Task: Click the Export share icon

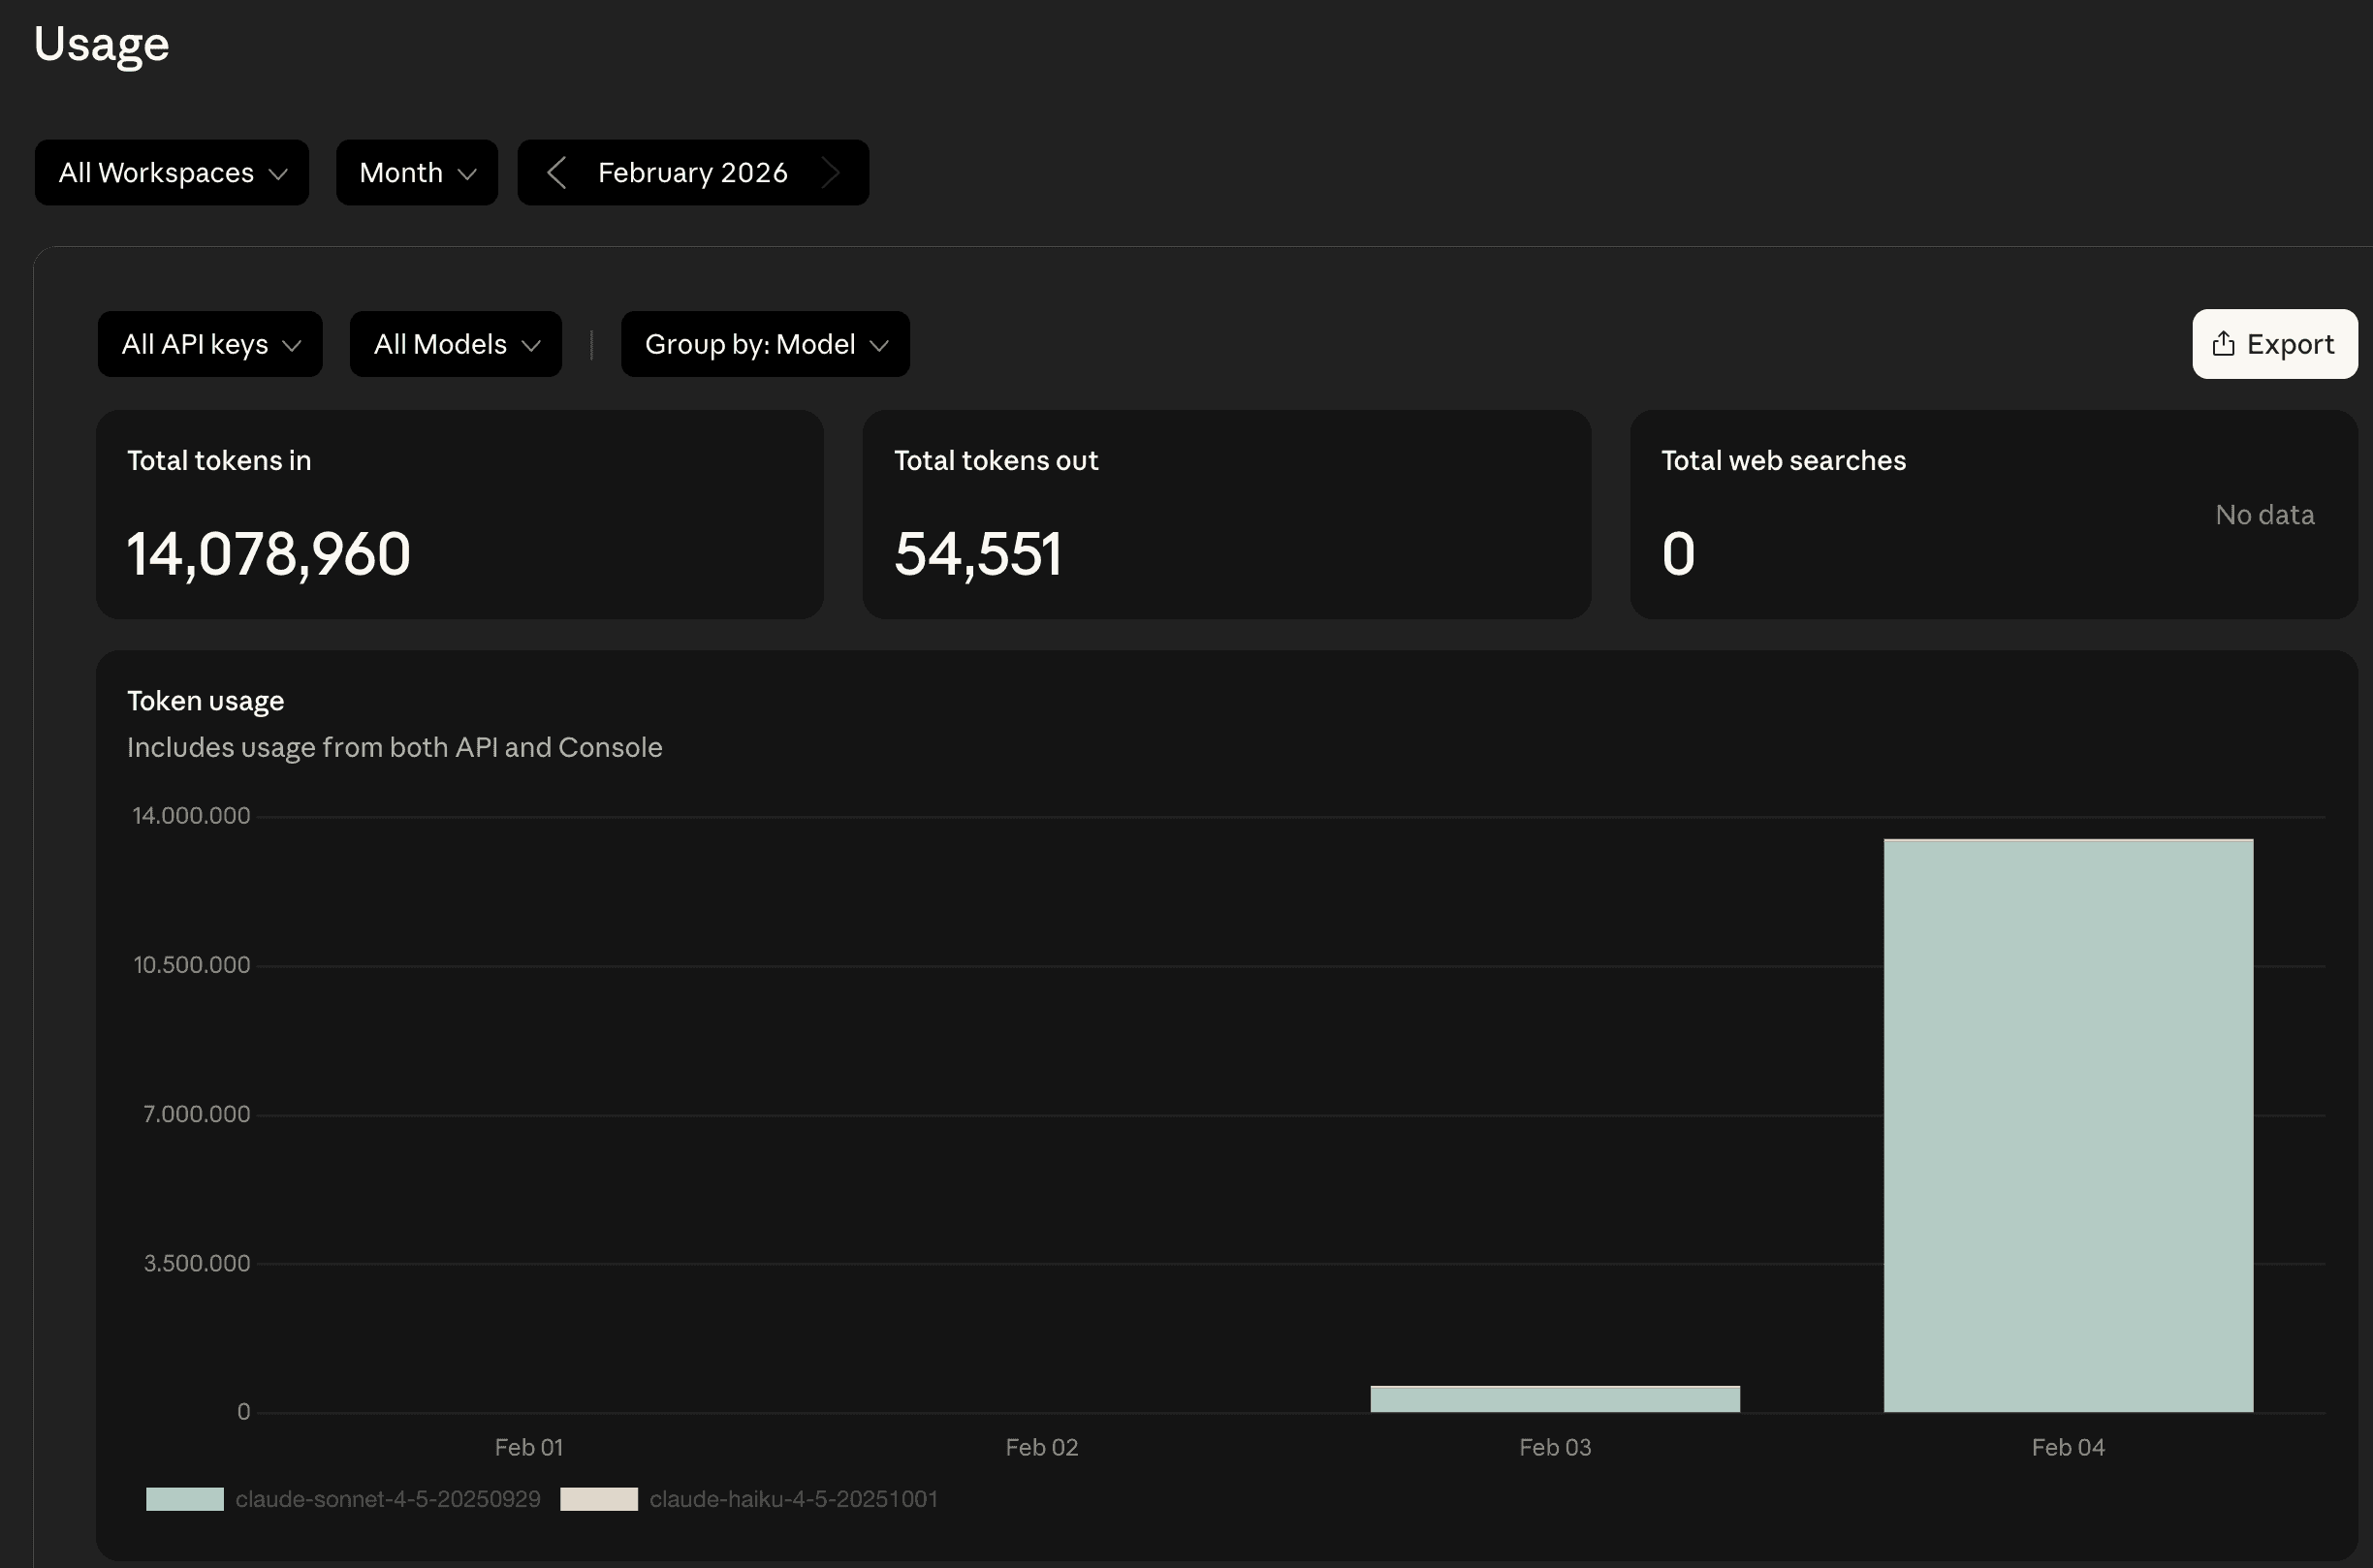Action: click(2223, 344)
